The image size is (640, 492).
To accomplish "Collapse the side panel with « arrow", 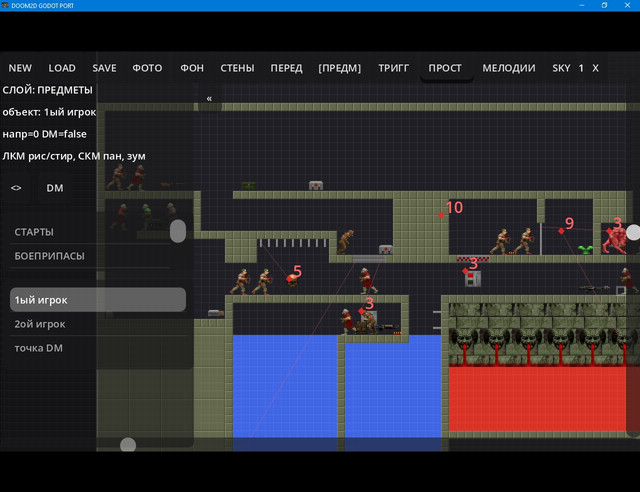I will (x=209, y=98).
